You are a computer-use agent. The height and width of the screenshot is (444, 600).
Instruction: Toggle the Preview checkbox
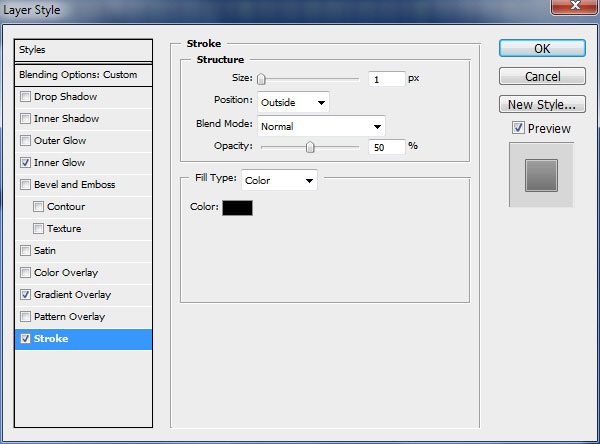point(518,128)
